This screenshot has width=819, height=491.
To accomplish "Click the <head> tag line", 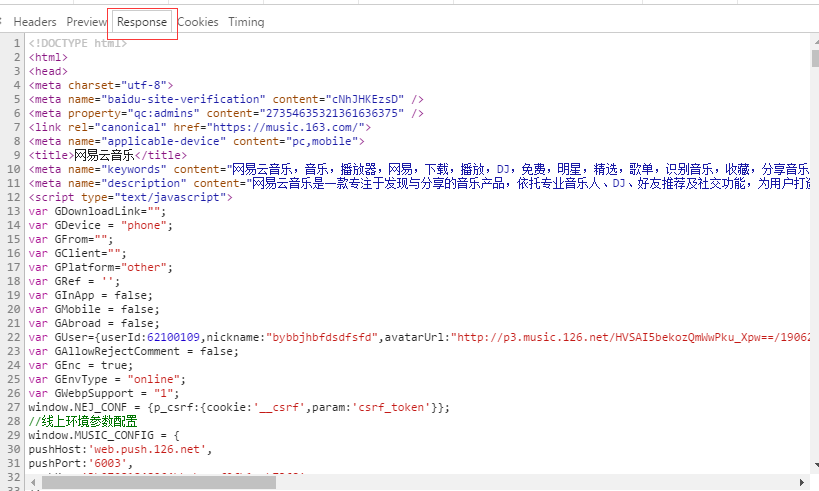I will point(48,71).
